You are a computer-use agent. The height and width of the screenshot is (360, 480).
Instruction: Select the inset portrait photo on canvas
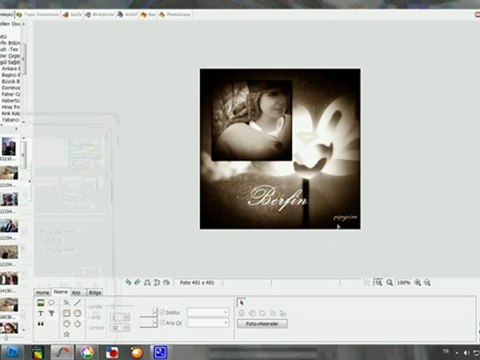(x=252, y=120)
